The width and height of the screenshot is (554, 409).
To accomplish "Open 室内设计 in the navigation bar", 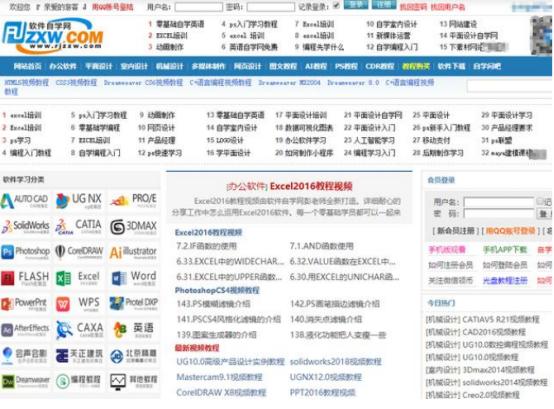I will [134, 66].
